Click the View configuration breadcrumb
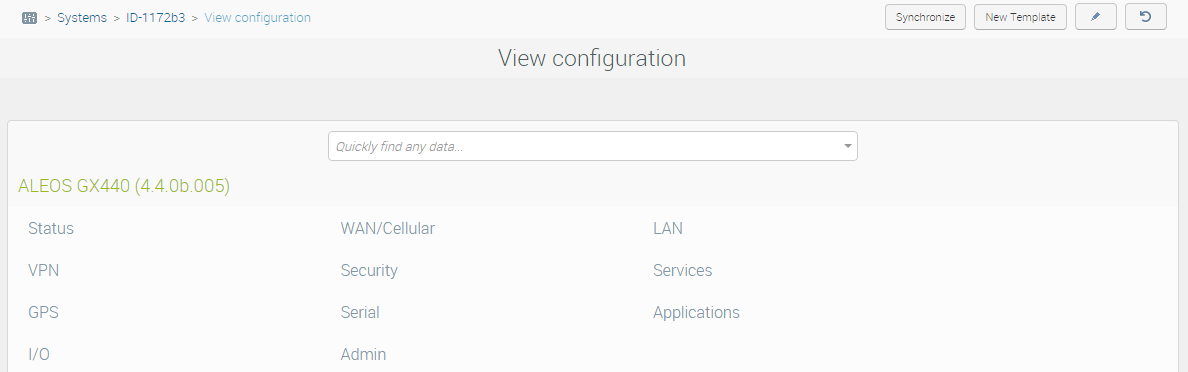 (x=258, y=17)
